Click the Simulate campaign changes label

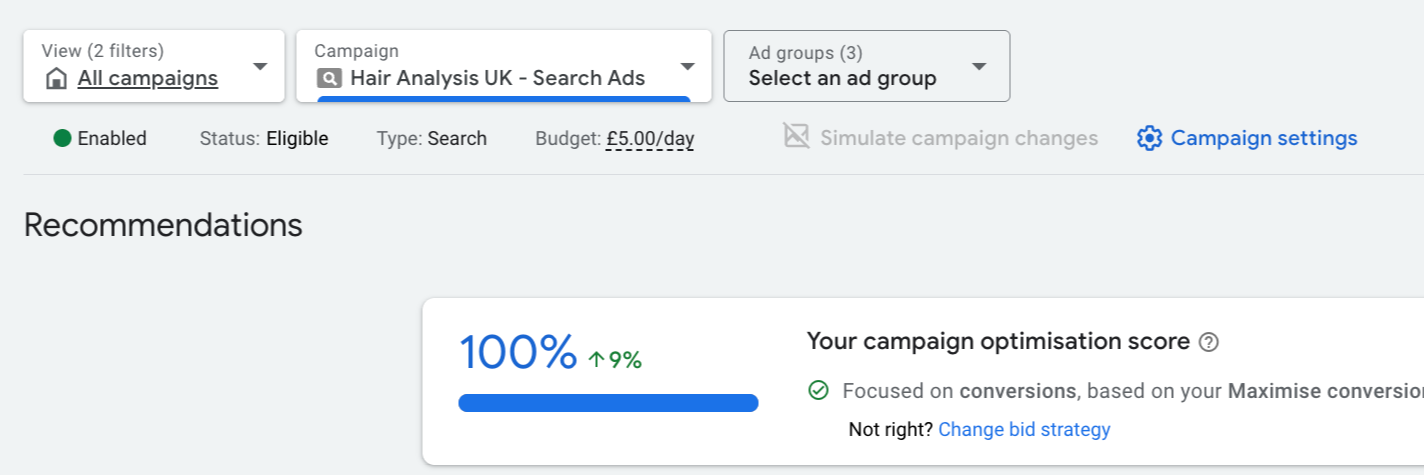(959, 138)
